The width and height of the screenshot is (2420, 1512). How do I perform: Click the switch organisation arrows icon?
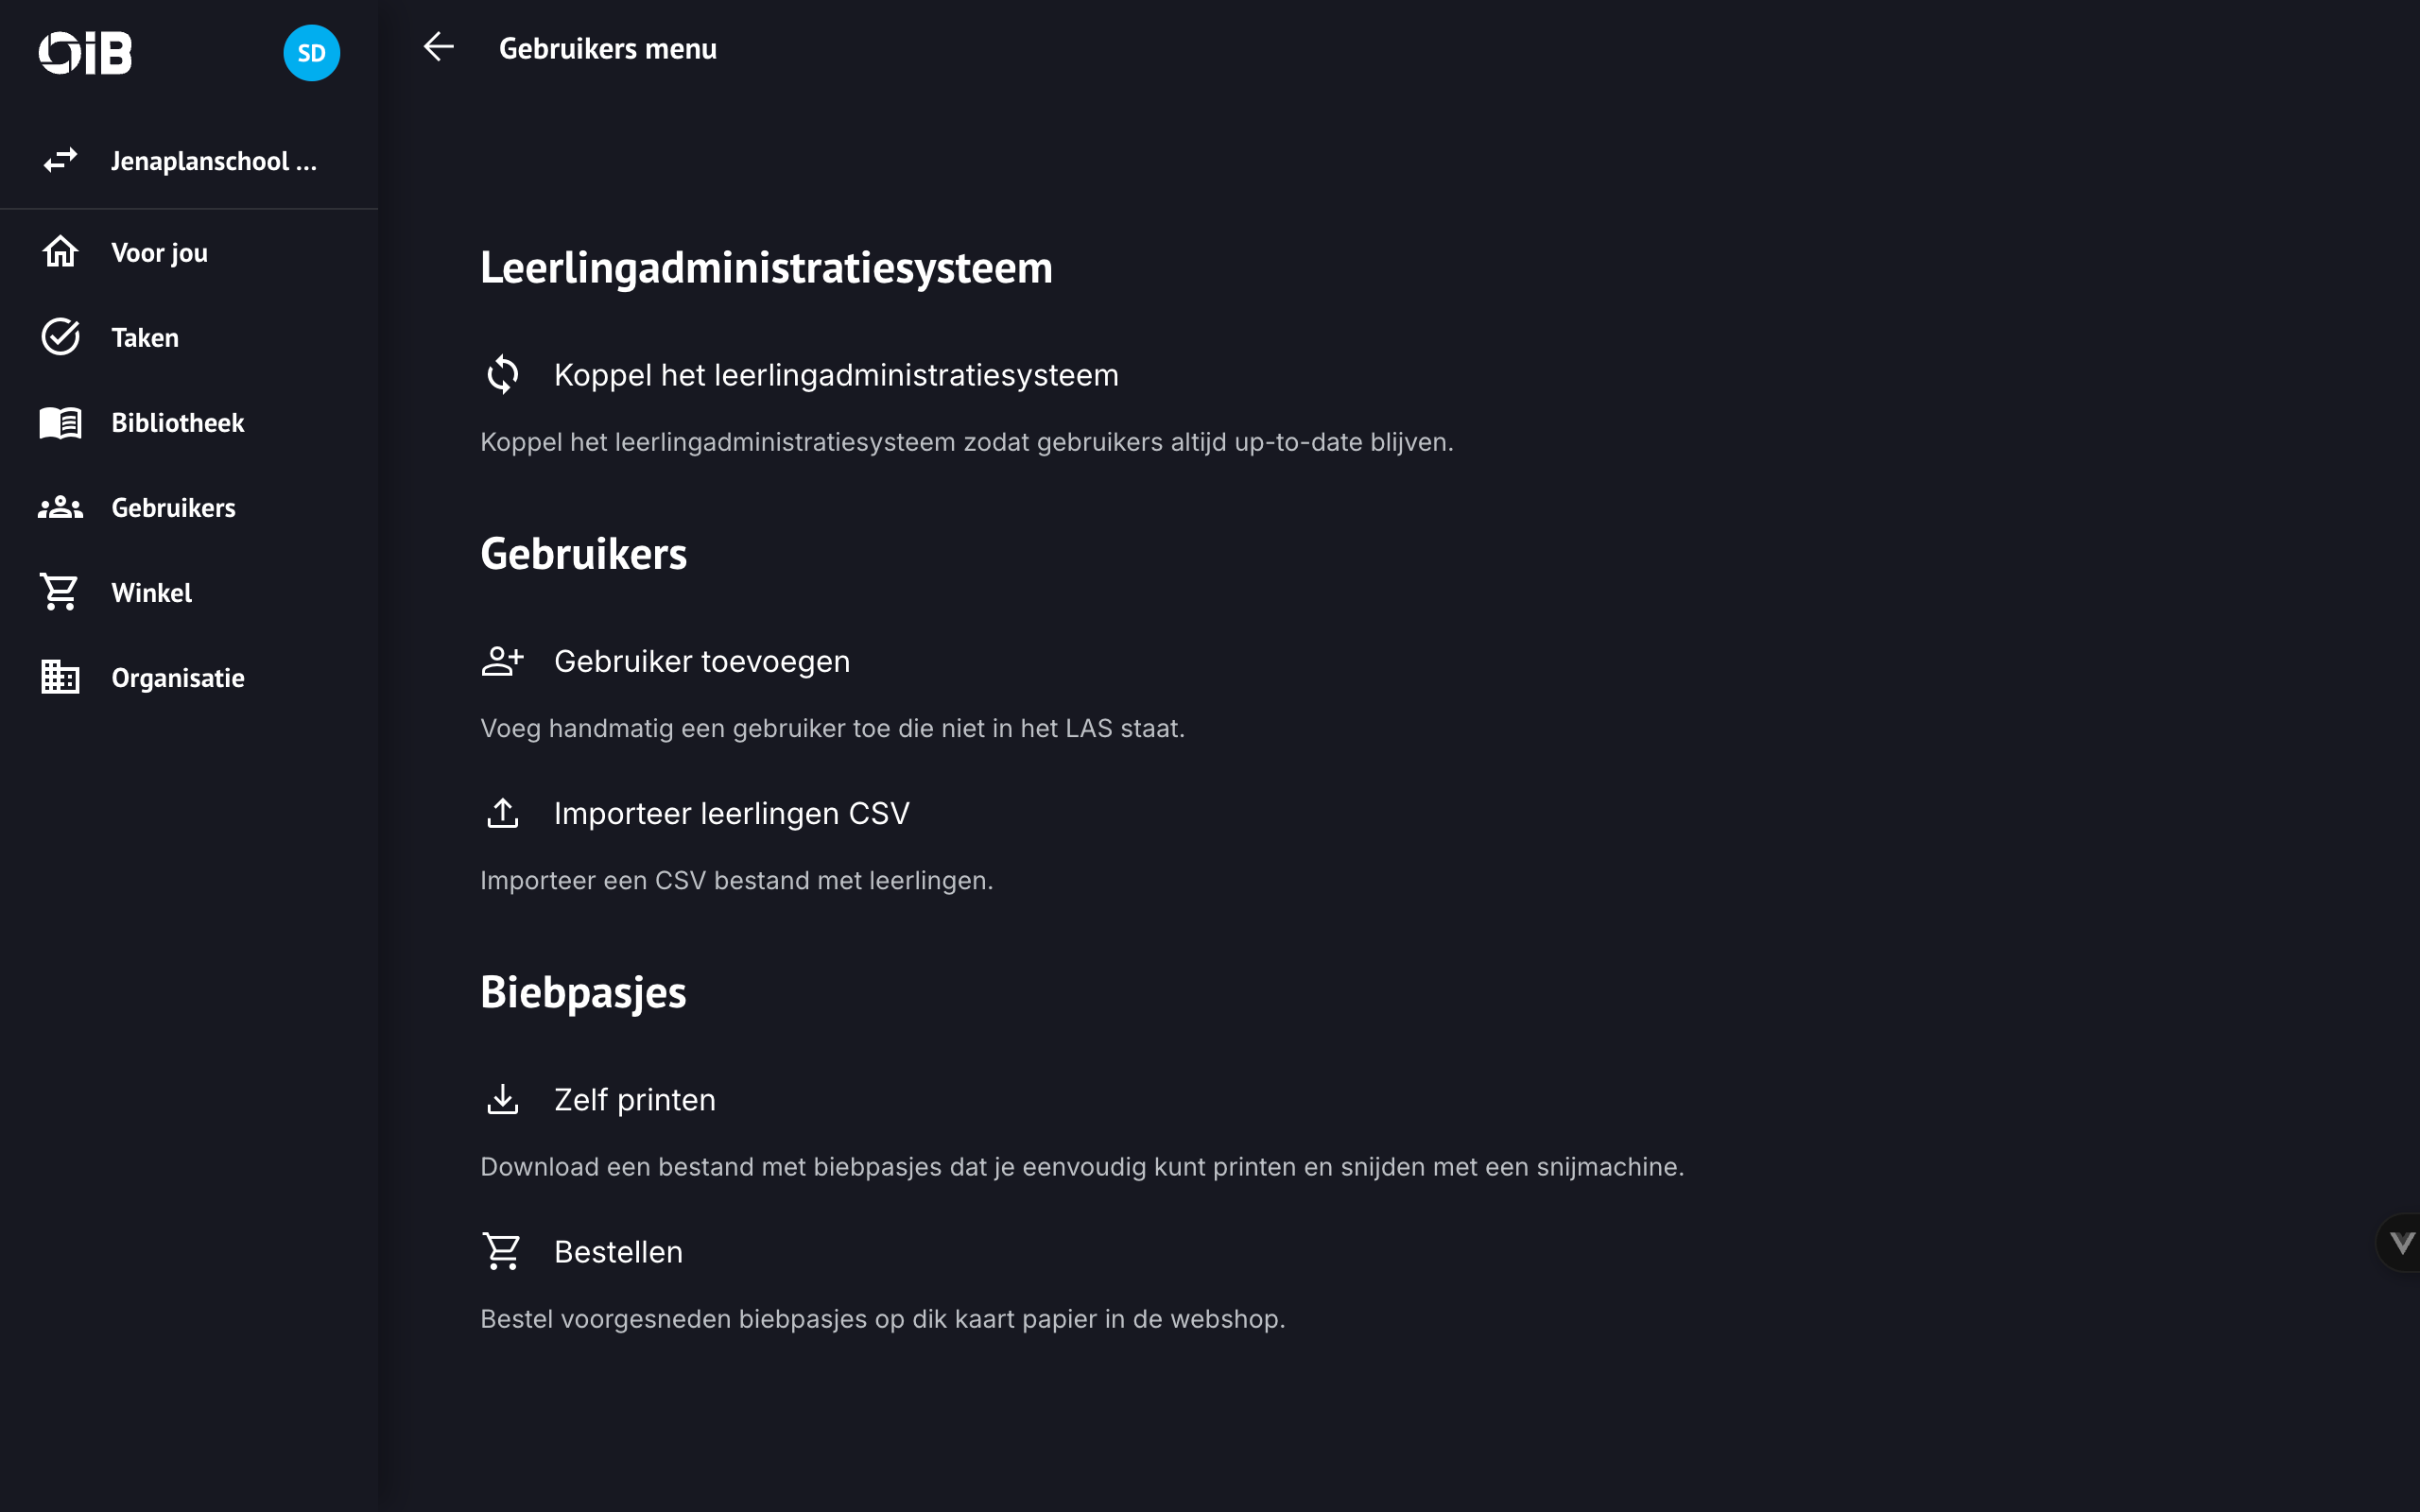pyautogui.click(x=60, y=160)
